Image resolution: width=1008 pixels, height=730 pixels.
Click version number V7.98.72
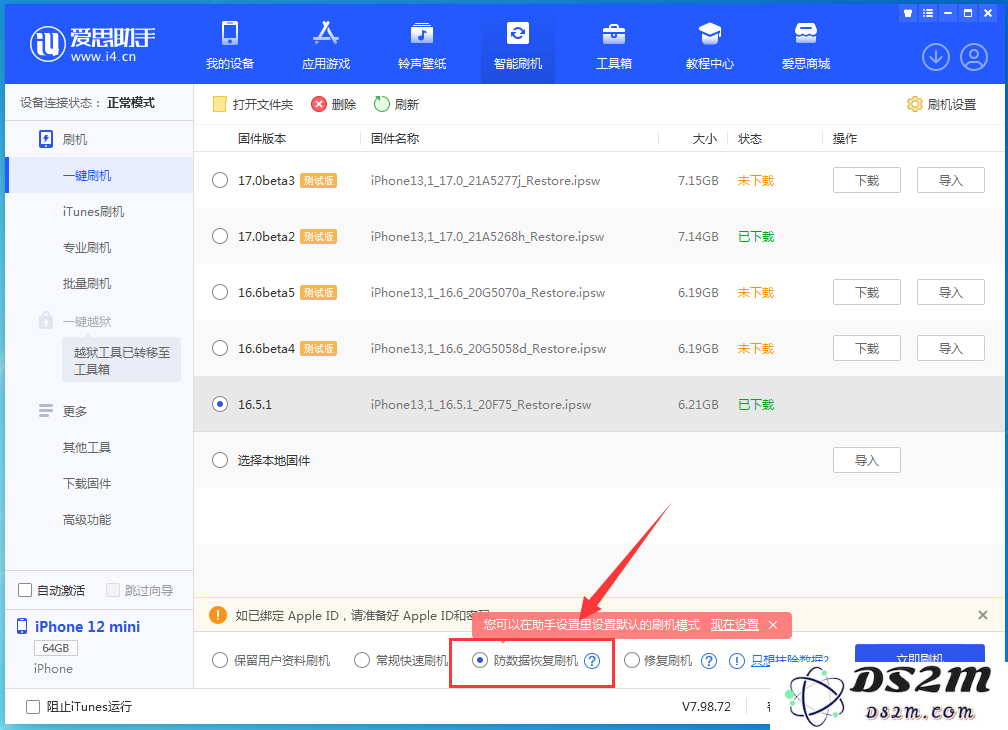[706, 706]
